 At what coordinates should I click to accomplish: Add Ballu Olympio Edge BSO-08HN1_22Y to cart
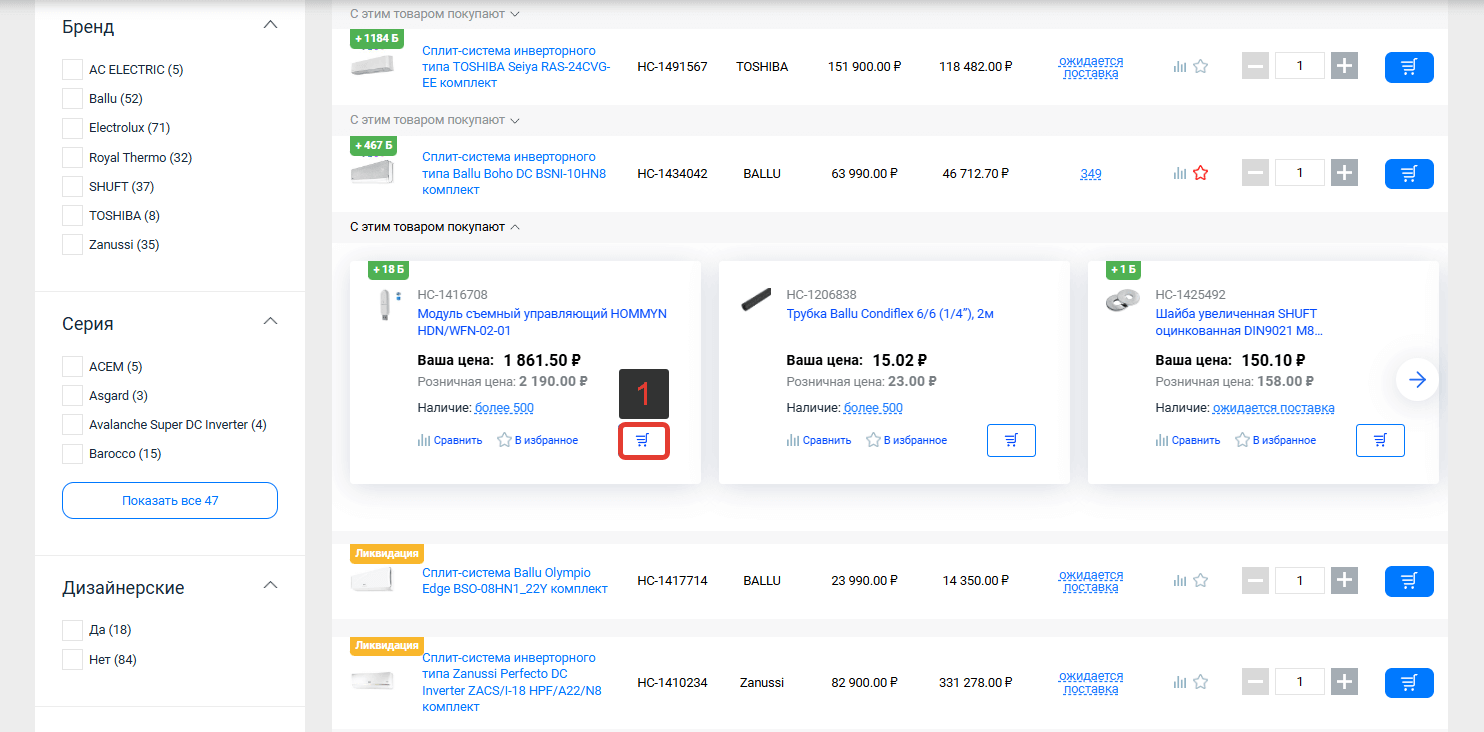tap(1409, 581)
